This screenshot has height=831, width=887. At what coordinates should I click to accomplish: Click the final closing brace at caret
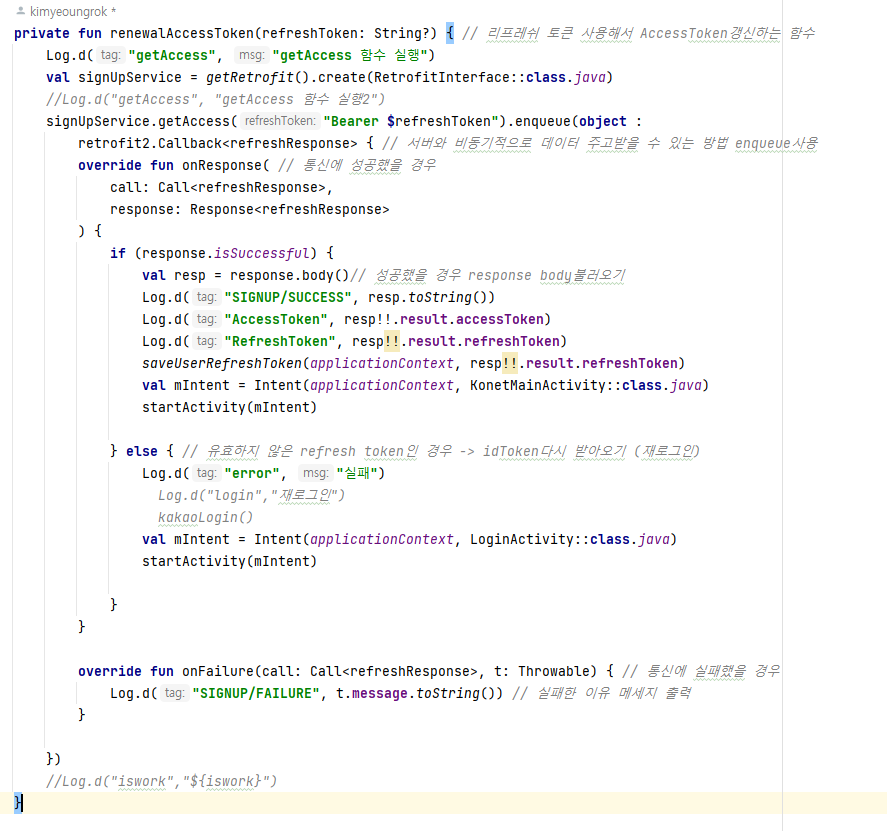(x=18, y=803)
